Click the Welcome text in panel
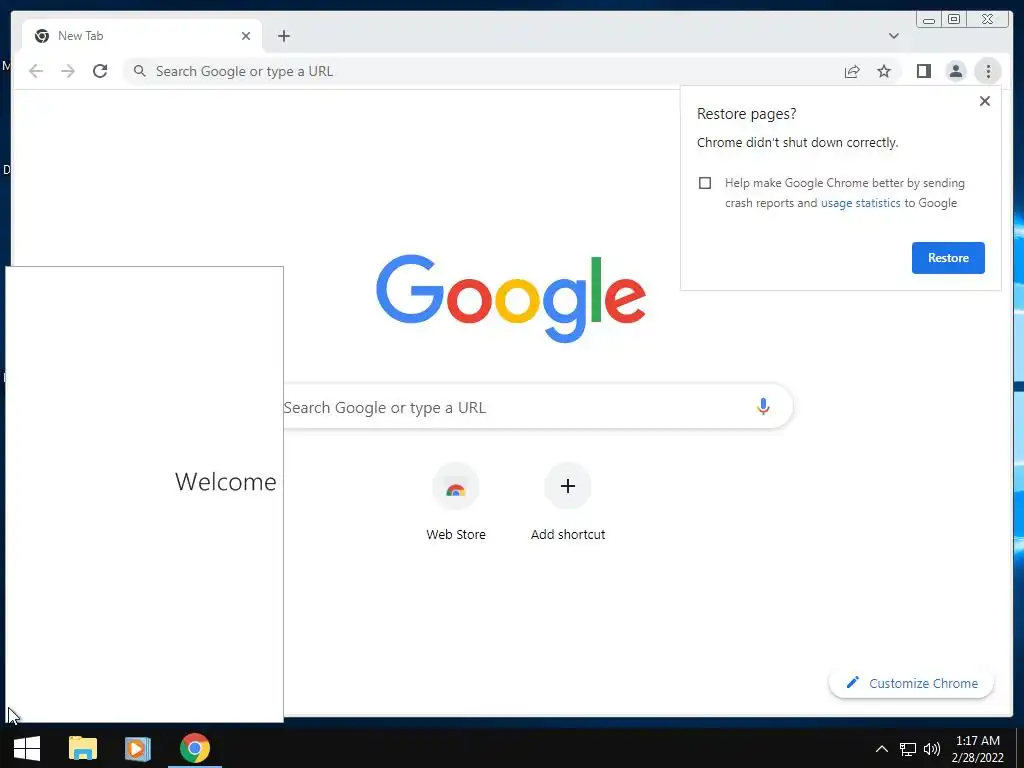The width and height of the screenshot is (1024, 768). point(225,481)
